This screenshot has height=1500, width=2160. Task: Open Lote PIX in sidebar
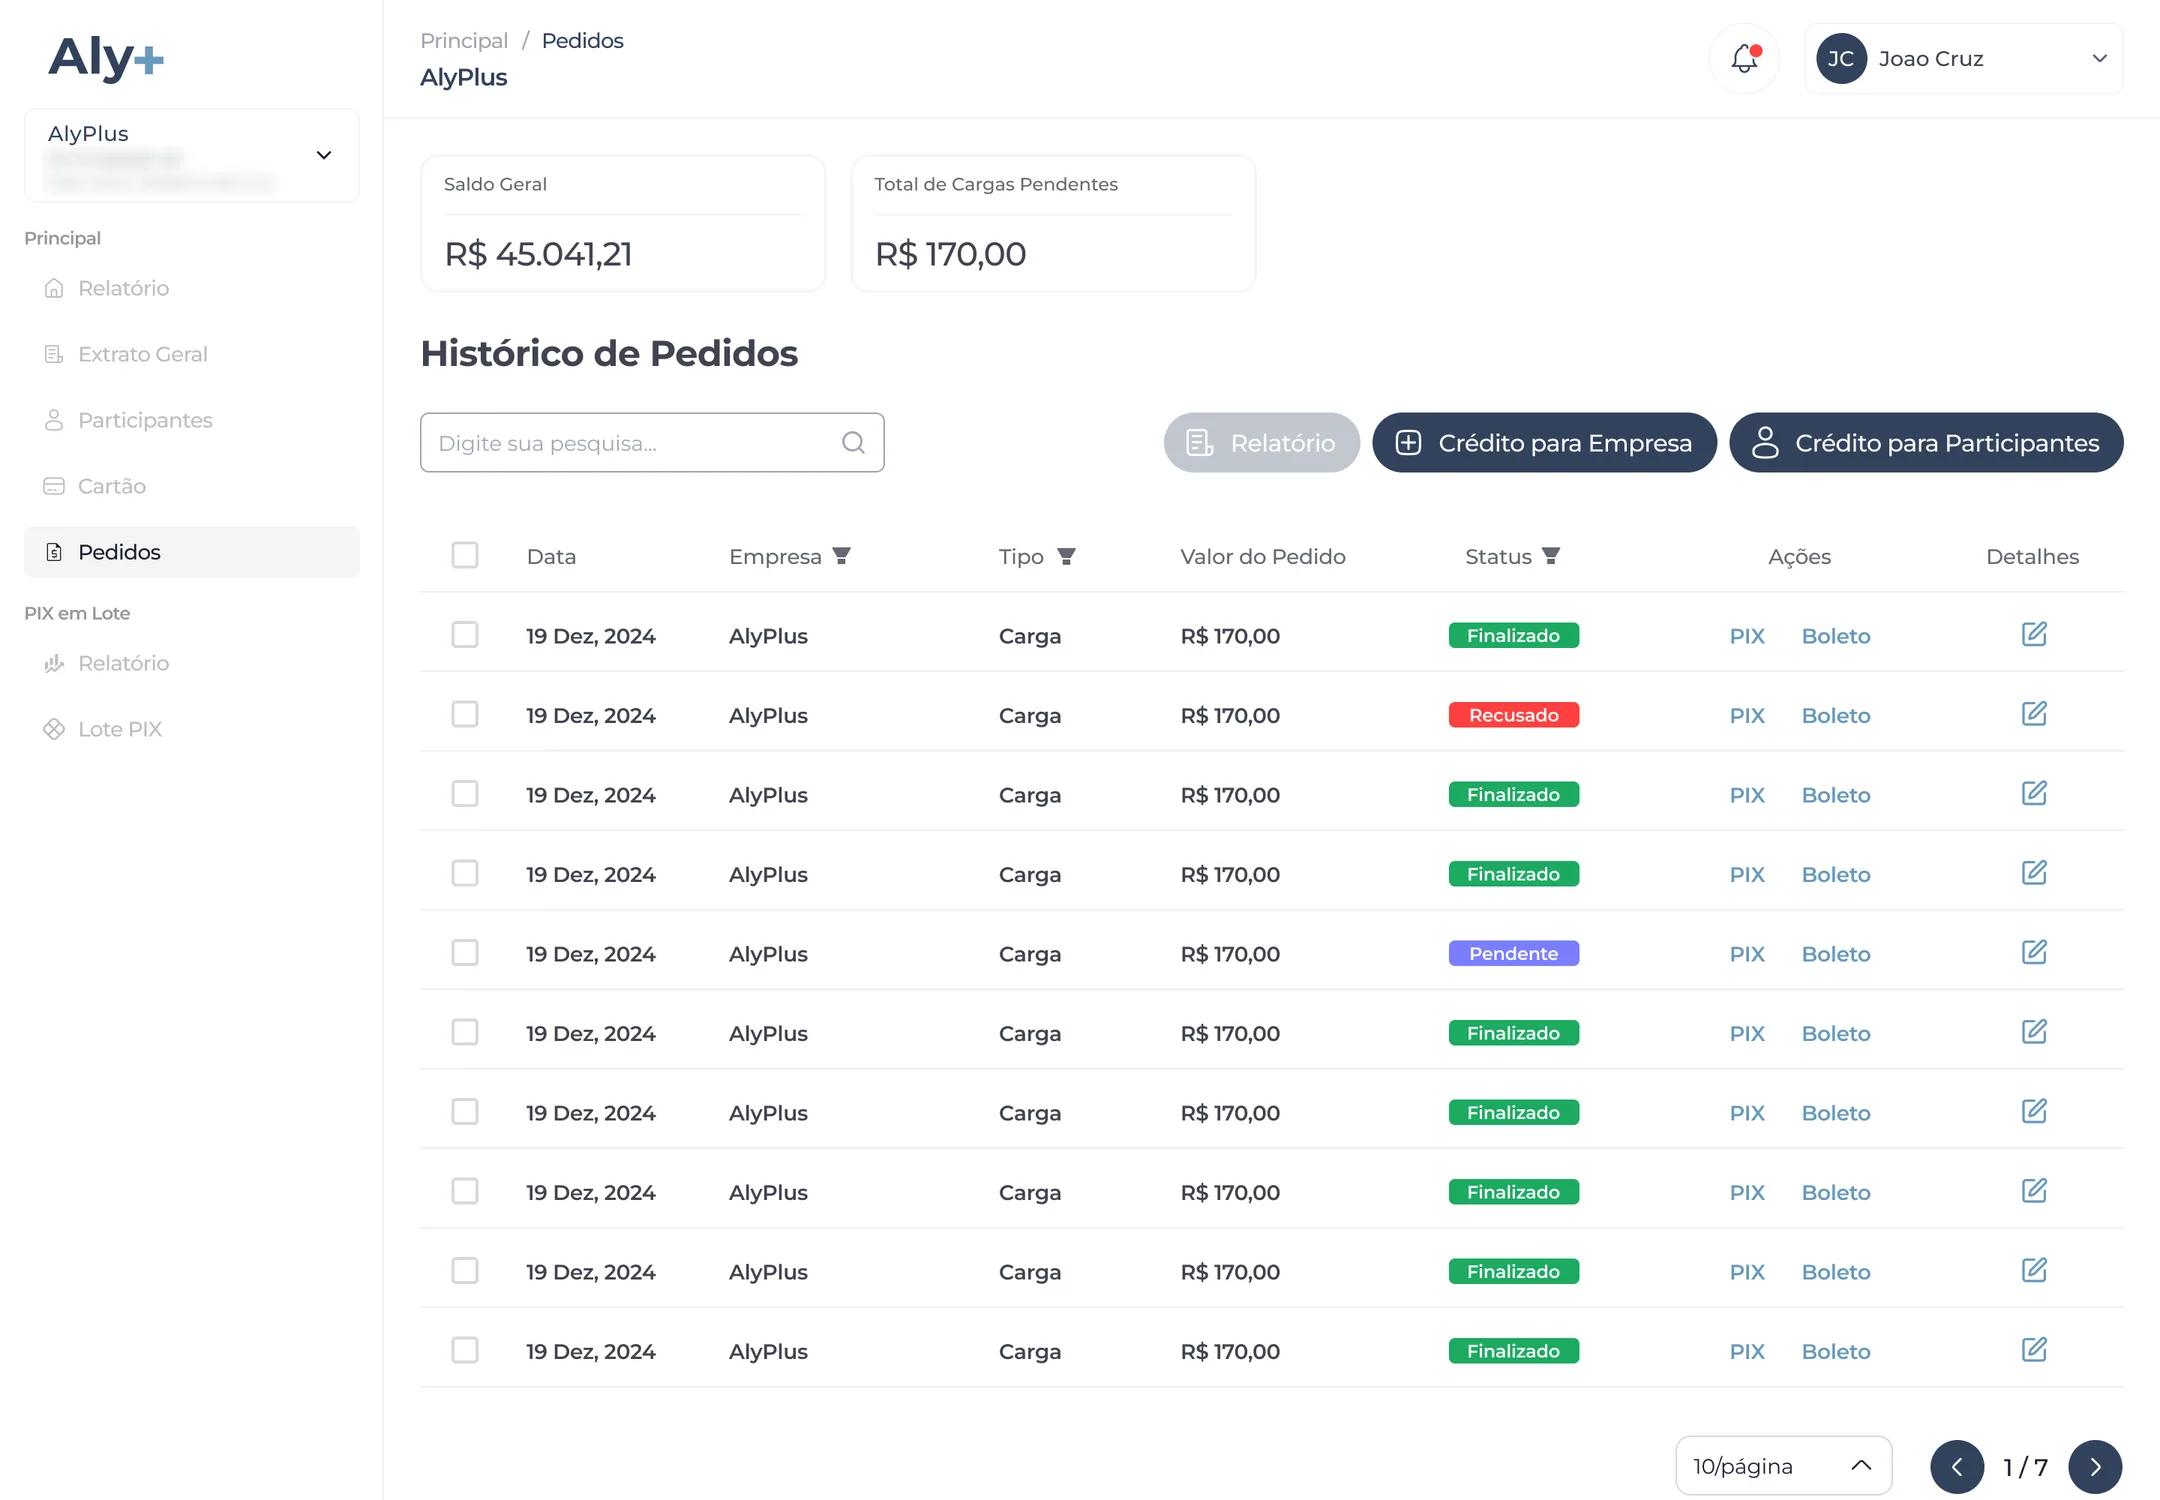[x=192, y=729]
